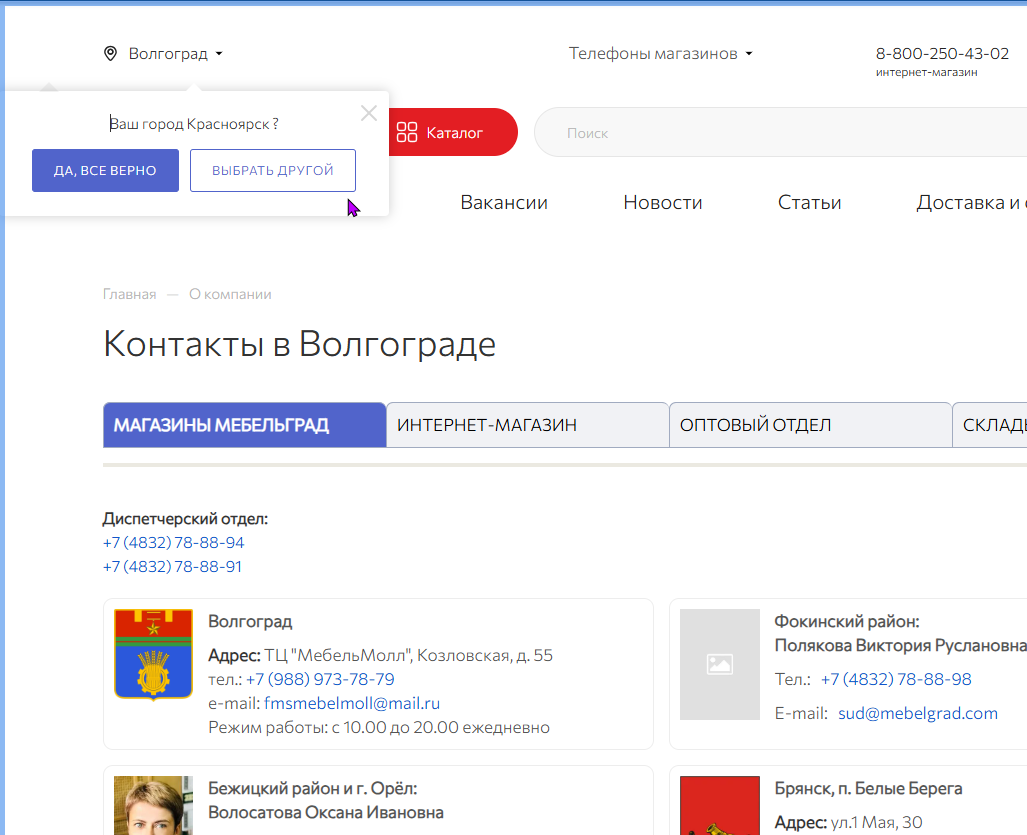Click the ул.1 Мая, 30 address
Screen dimensions: 1027x835
(x=876, y=822)
